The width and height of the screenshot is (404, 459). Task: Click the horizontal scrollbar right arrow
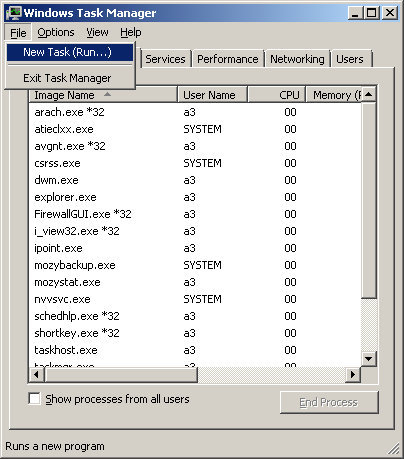[353, 375]
